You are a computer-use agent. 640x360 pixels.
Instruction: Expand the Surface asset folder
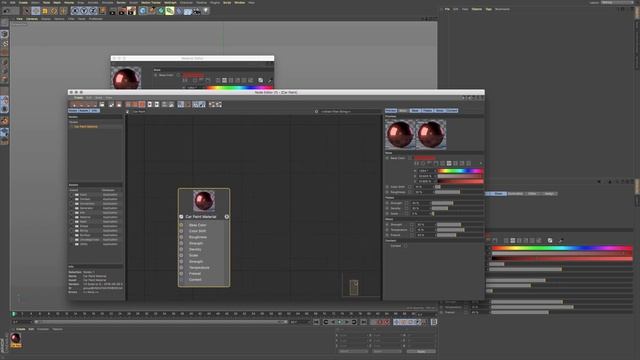click(72, 235)
